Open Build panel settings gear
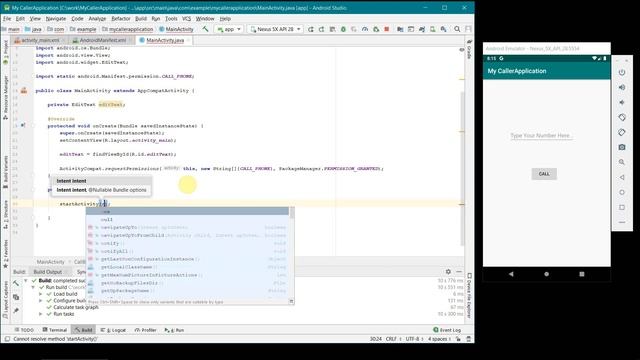This screenshot has width=640, height=360. coord(448,271)
